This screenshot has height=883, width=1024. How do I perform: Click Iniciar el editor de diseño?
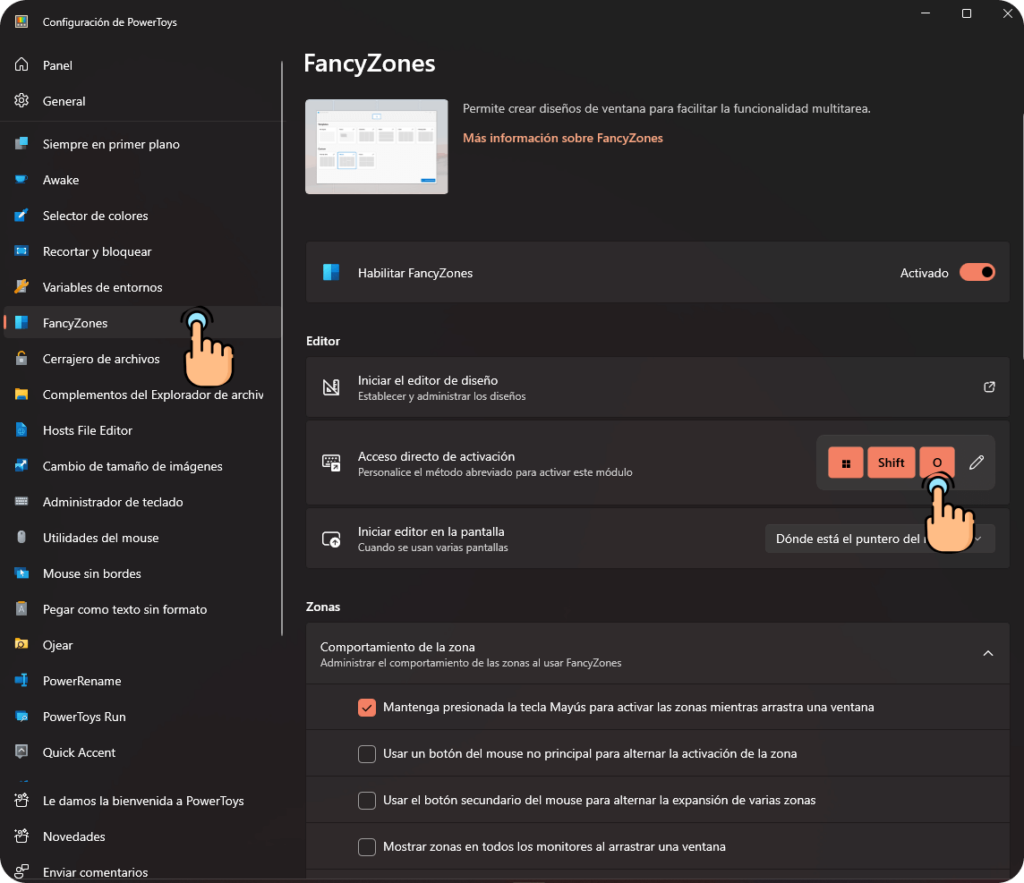coord(427,381)
